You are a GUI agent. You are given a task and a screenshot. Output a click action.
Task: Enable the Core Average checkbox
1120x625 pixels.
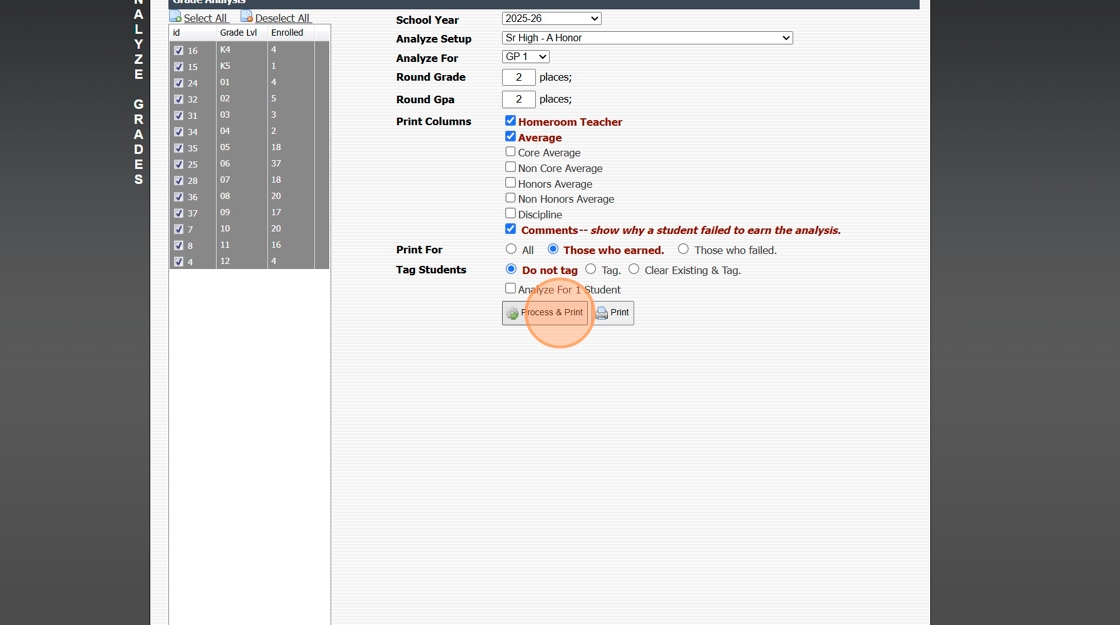pyautogui.click(x=510, y=151)
